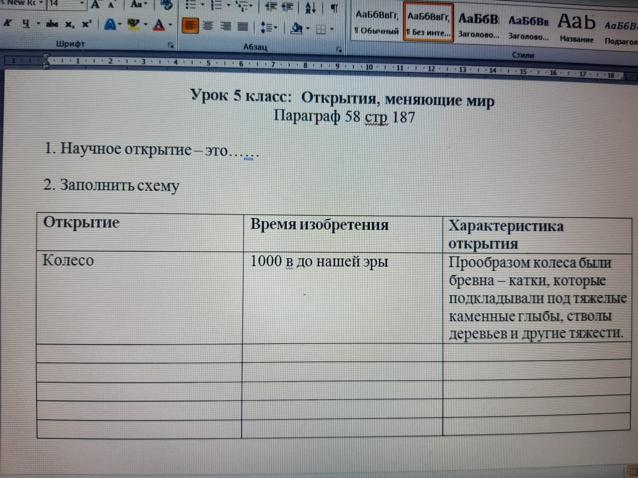Click the 'Научное открытие – это' line
Image resolution: width=638 pixels, height=478 pixels.
(x=151, y=150)
